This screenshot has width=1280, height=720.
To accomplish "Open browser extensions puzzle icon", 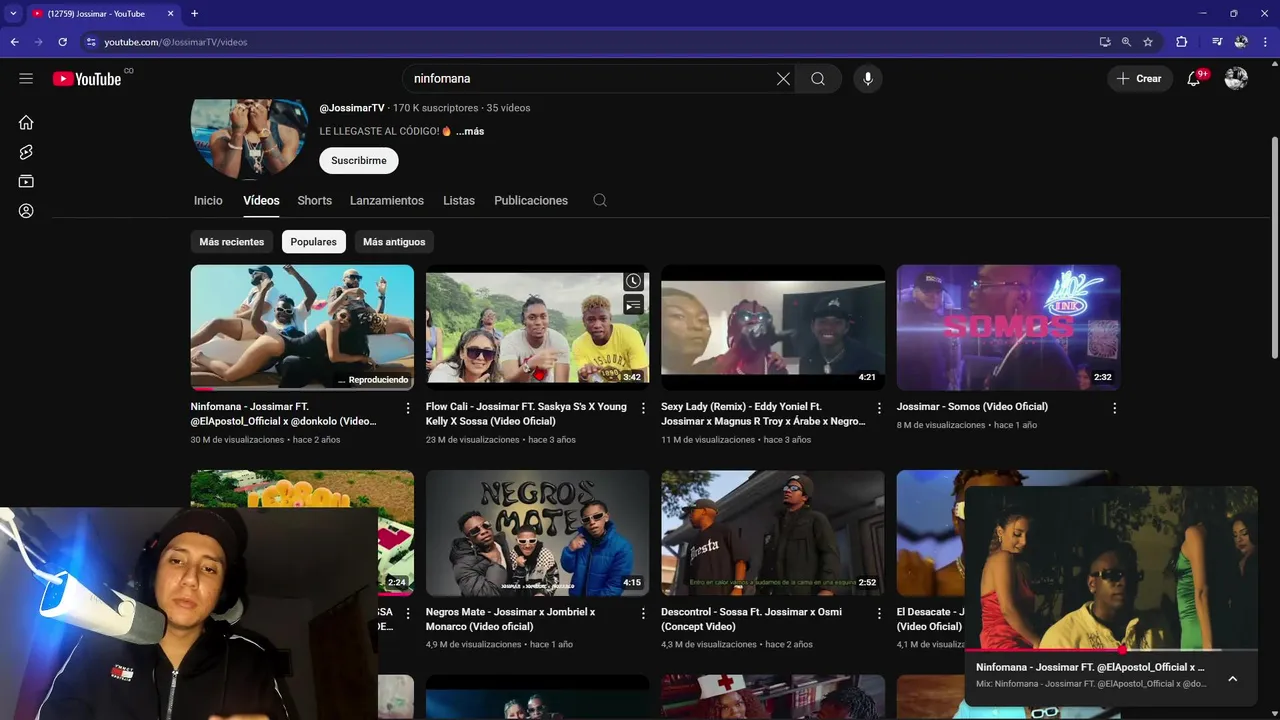I will [x=1181, y=42].
